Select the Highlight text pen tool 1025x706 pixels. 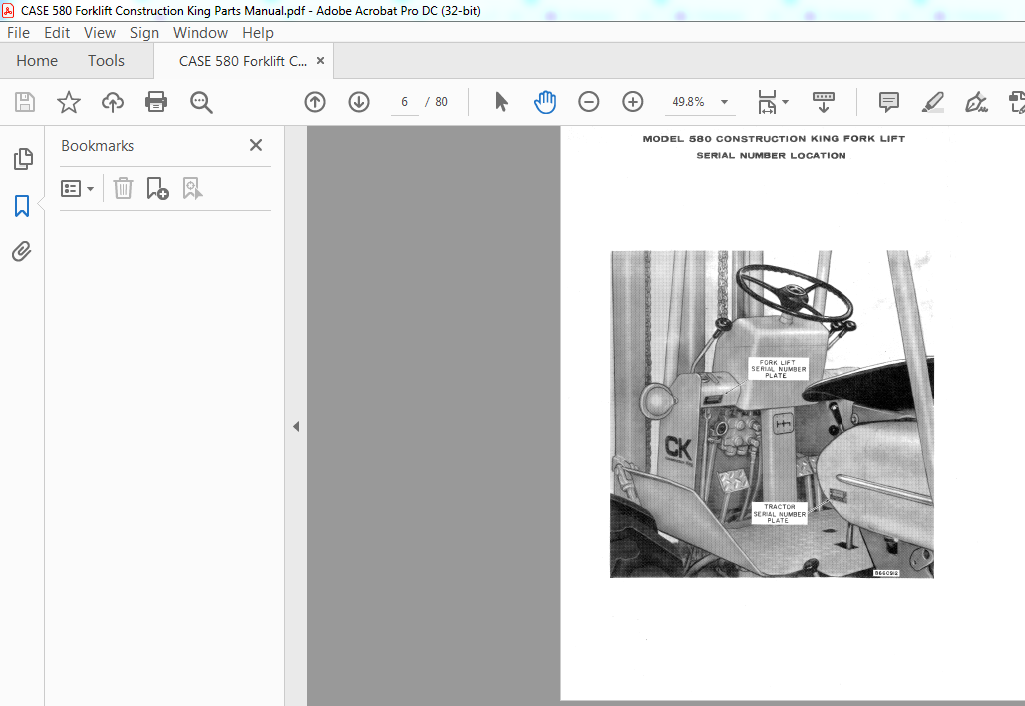click(x=933, y=102)
